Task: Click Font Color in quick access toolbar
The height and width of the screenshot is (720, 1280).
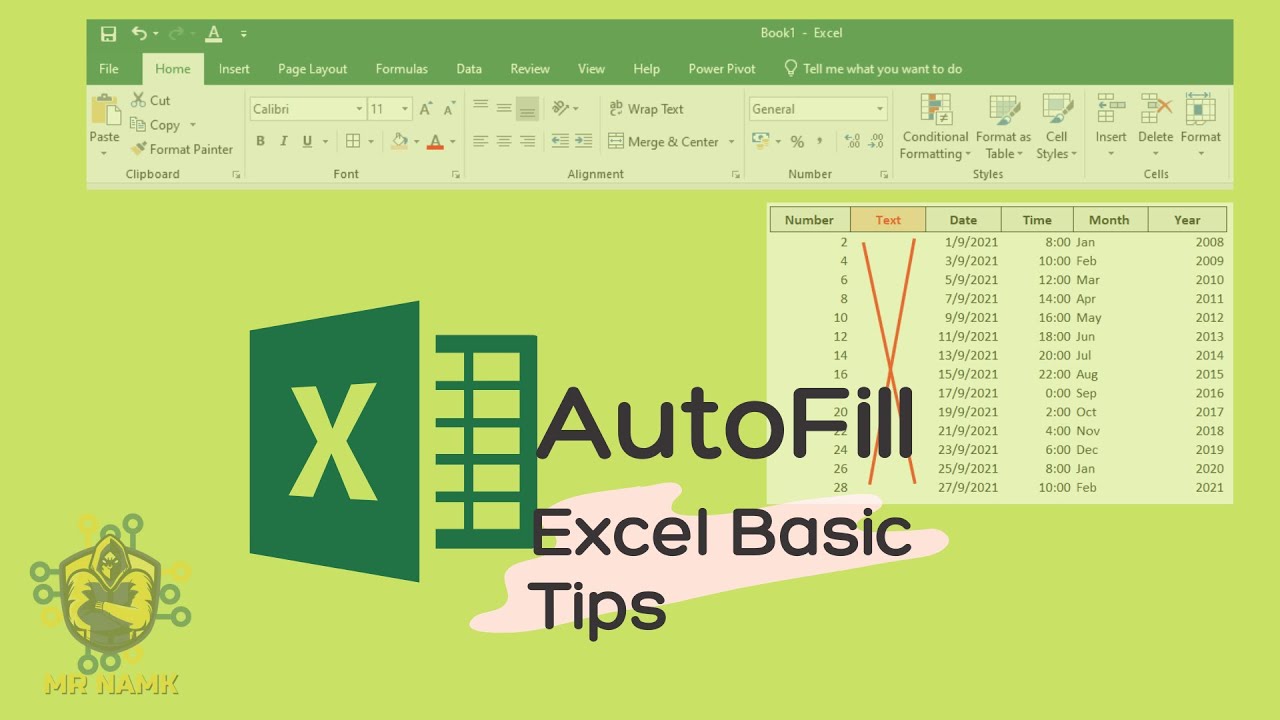Action: 213,34
